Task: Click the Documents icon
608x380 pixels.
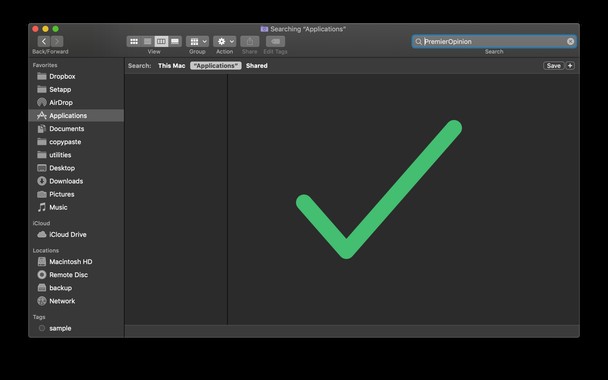Action: (42, 129)
